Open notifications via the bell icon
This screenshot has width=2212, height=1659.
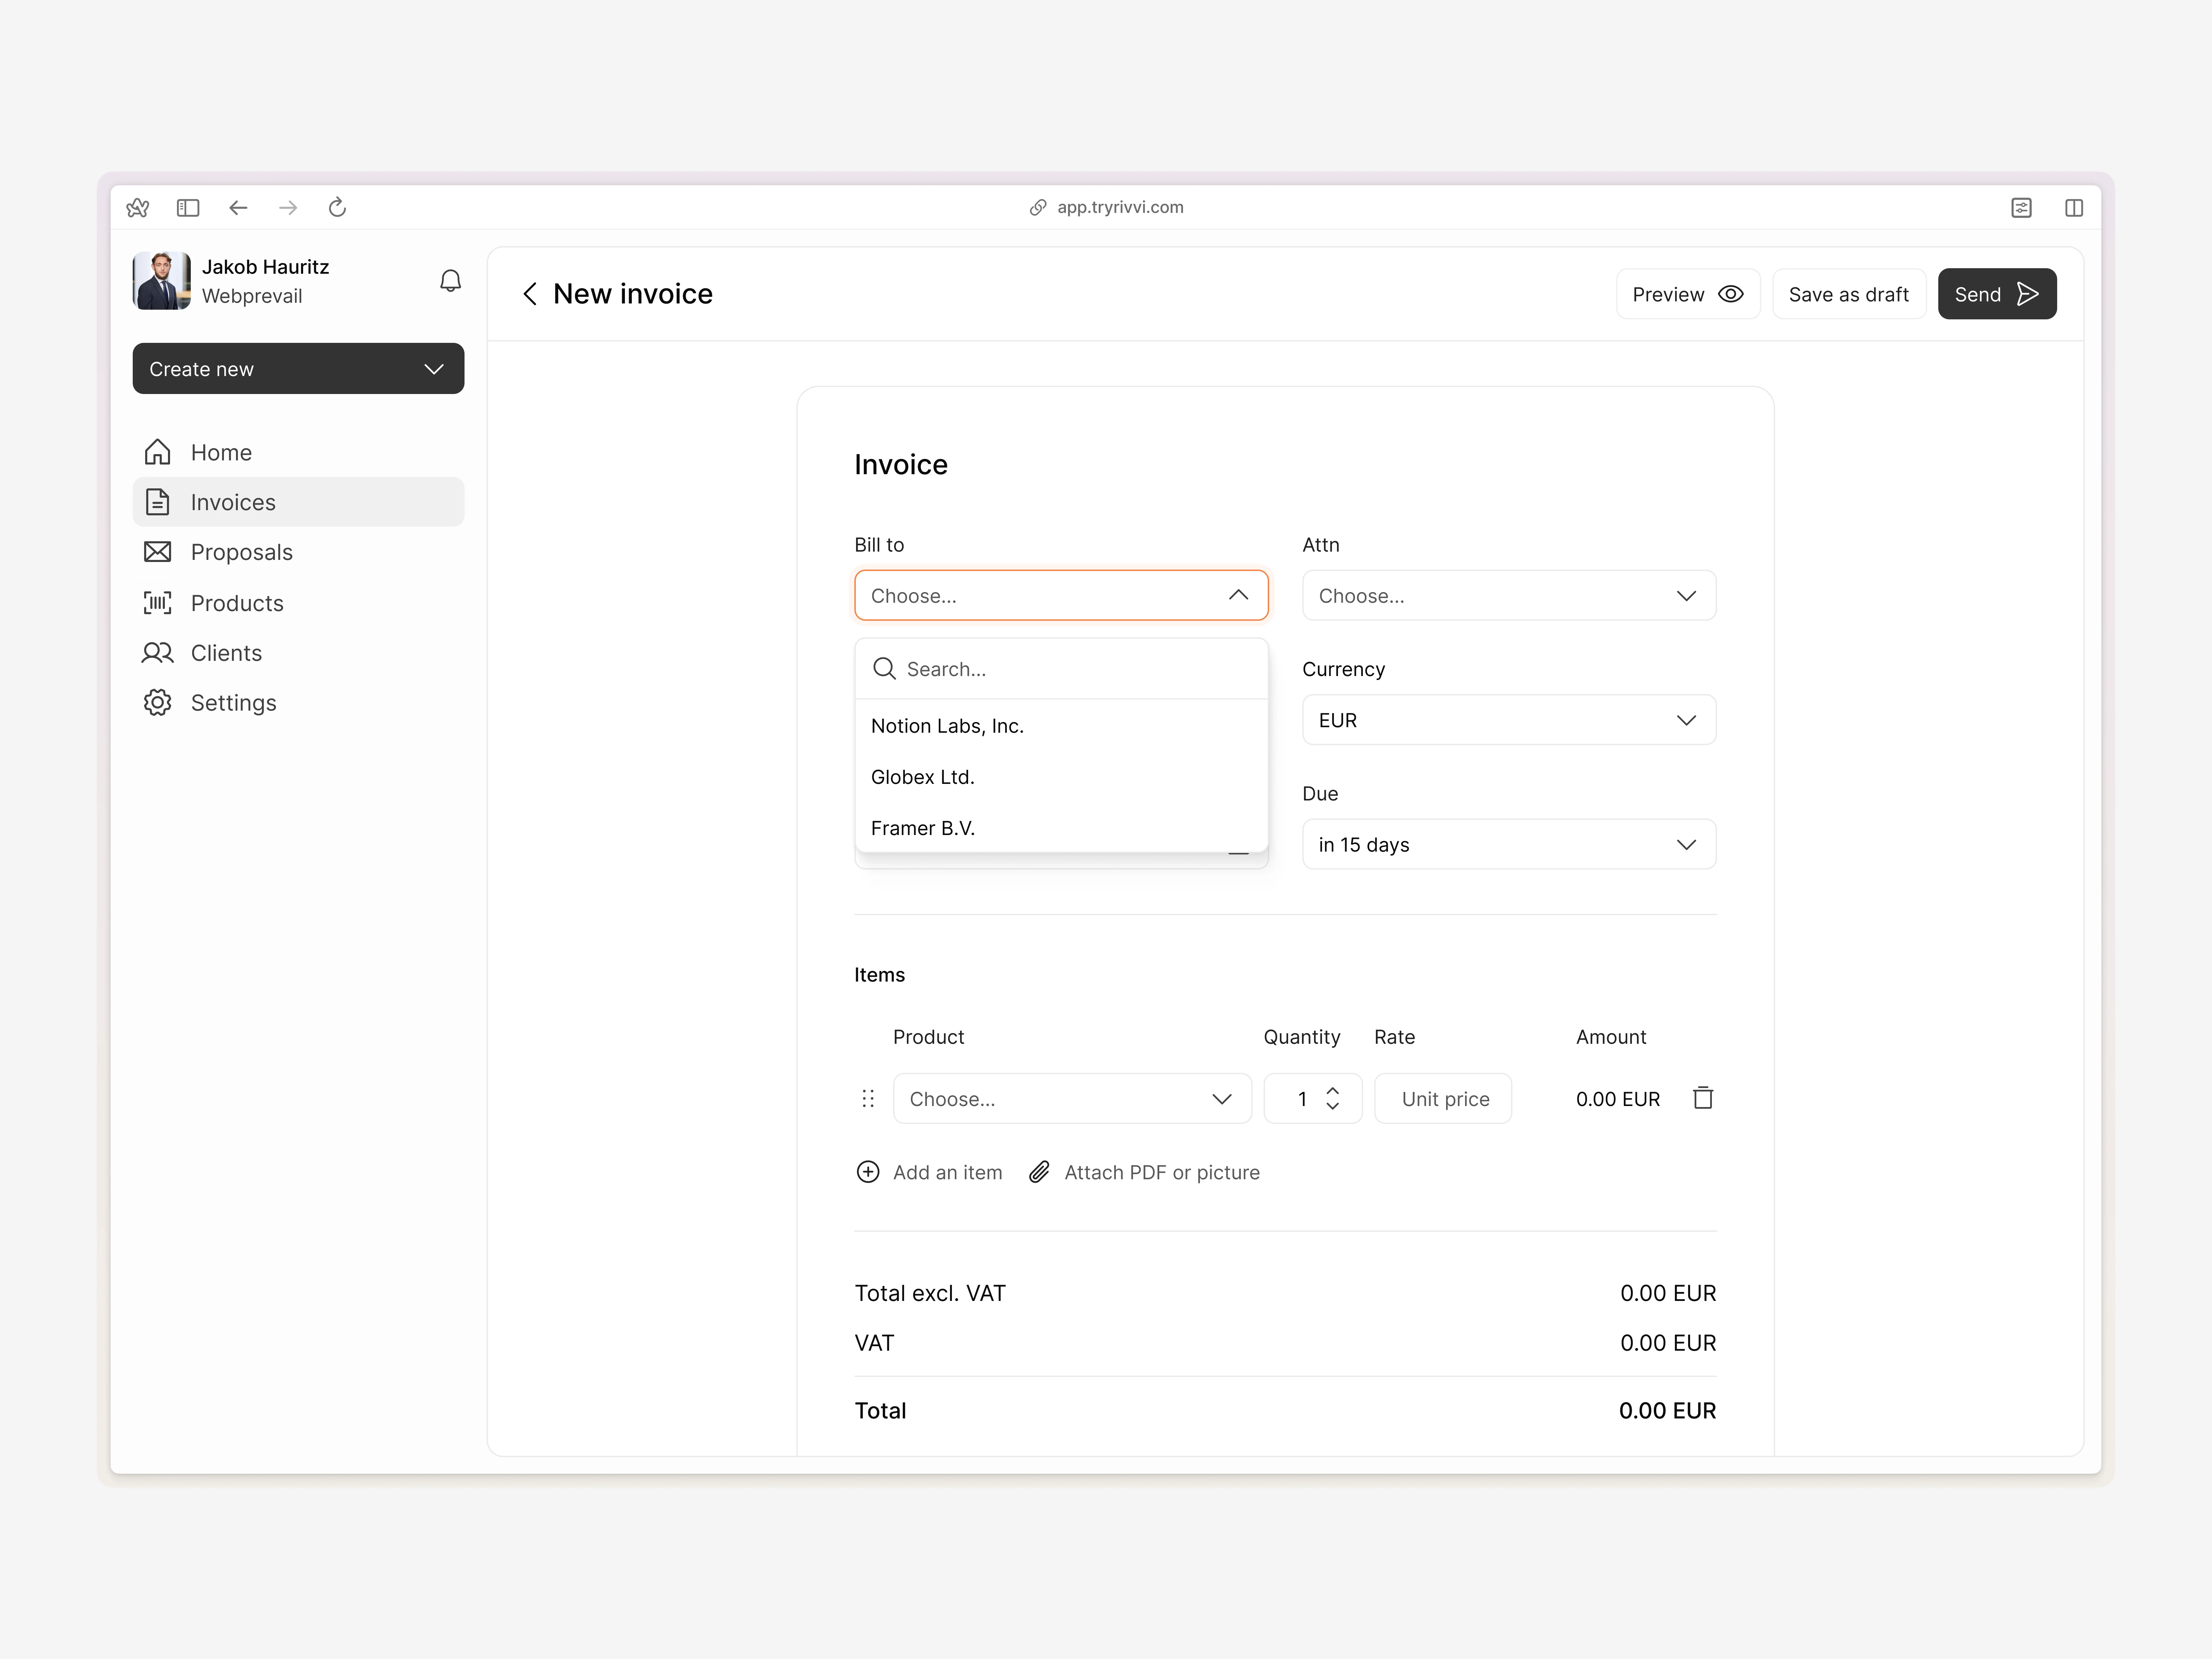tap(451, 281)
